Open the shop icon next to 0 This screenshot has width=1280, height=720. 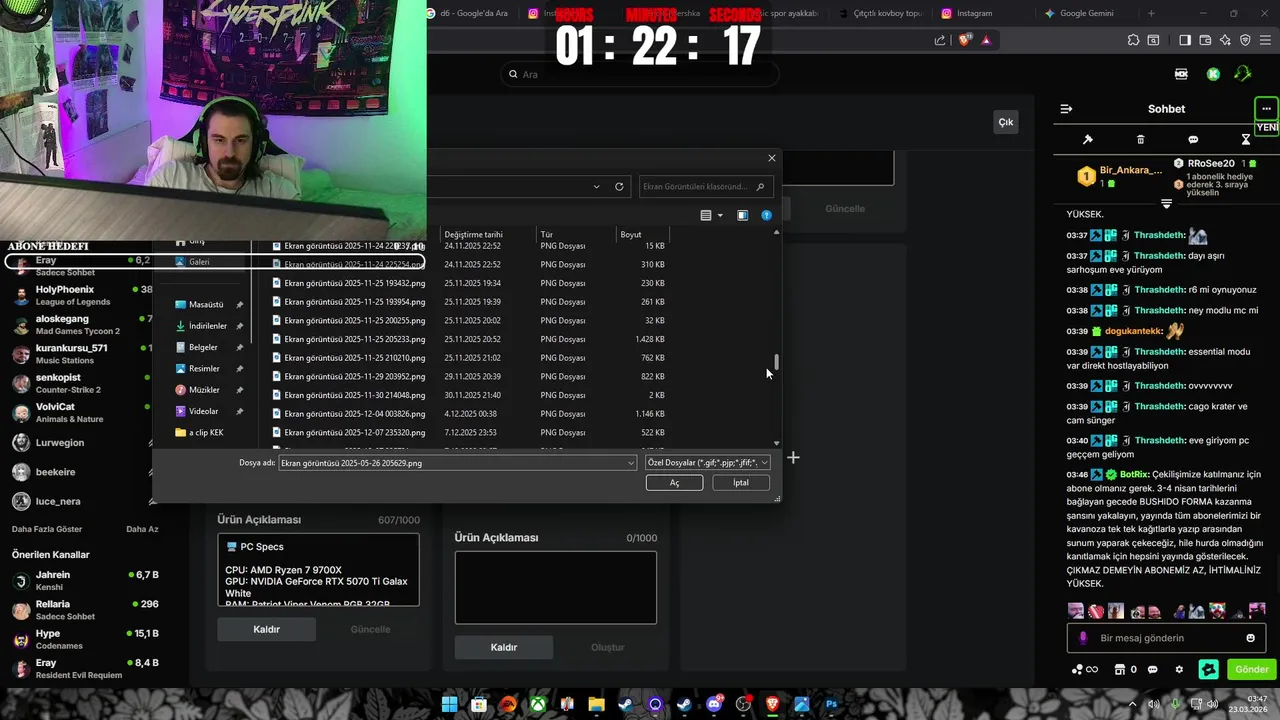tap(1120, 670)
